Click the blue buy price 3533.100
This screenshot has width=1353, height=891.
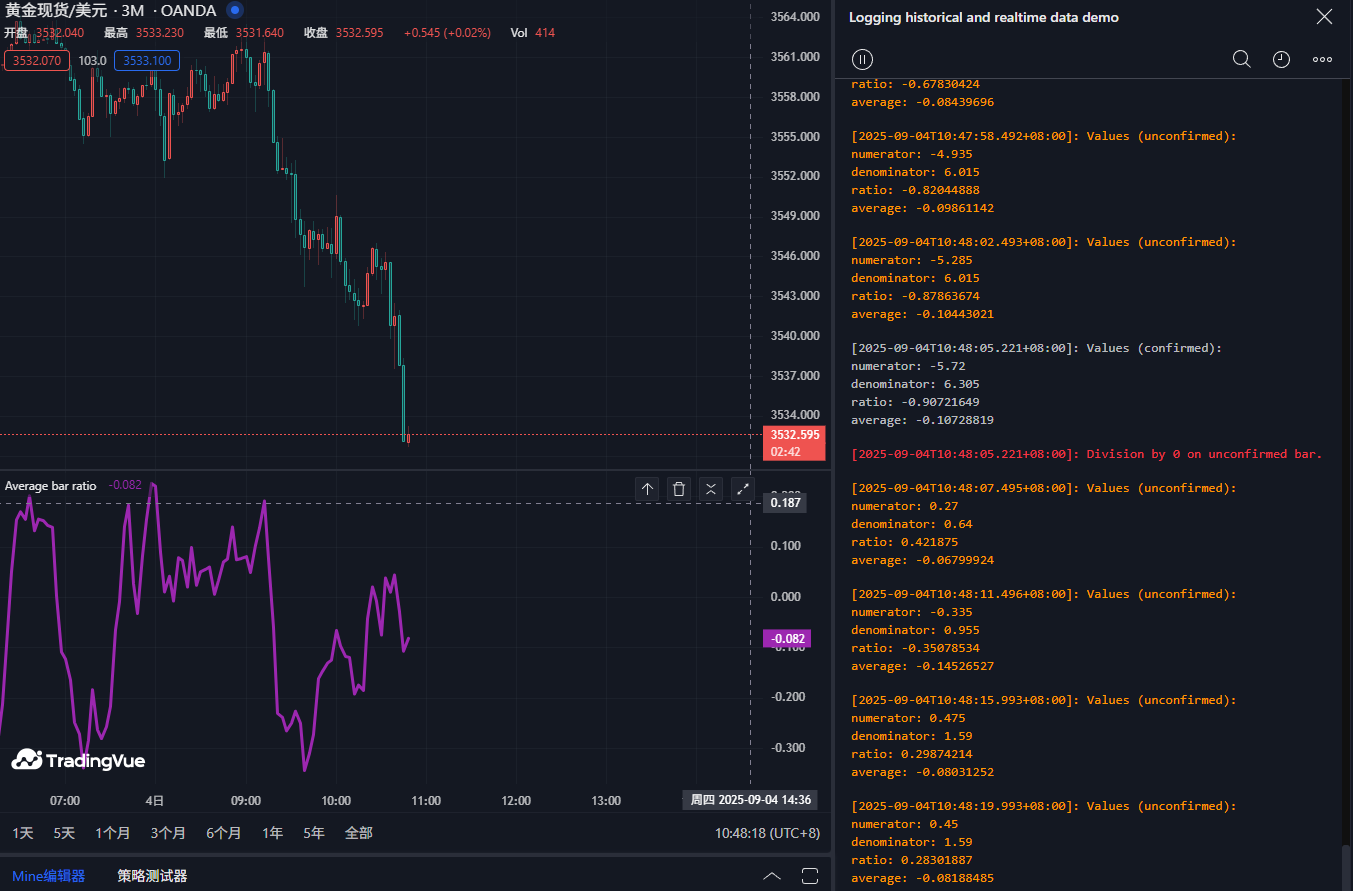pos(147,61)
